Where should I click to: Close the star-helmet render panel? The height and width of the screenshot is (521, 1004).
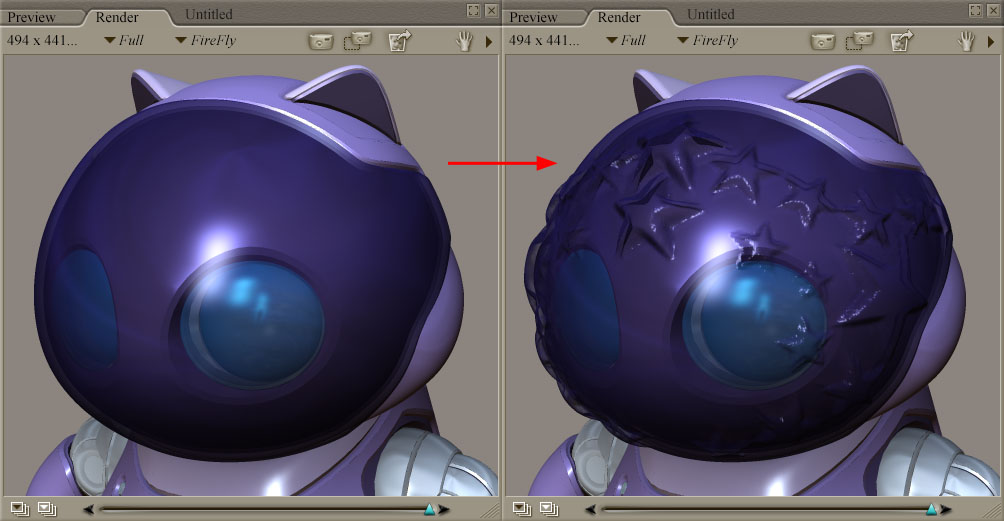(993, 10)
